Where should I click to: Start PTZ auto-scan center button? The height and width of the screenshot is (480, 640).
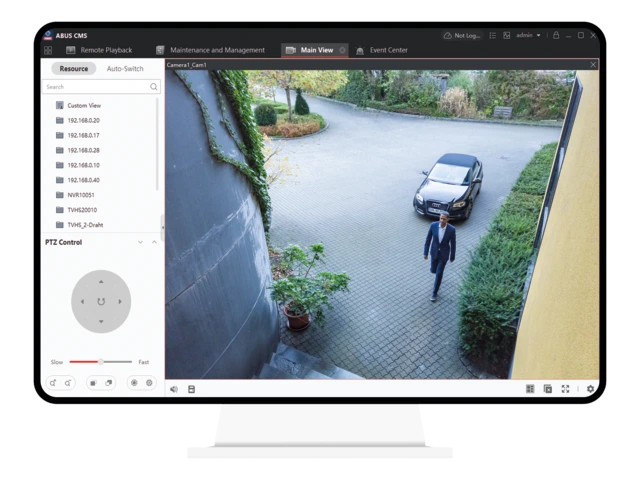click(101, 302)
